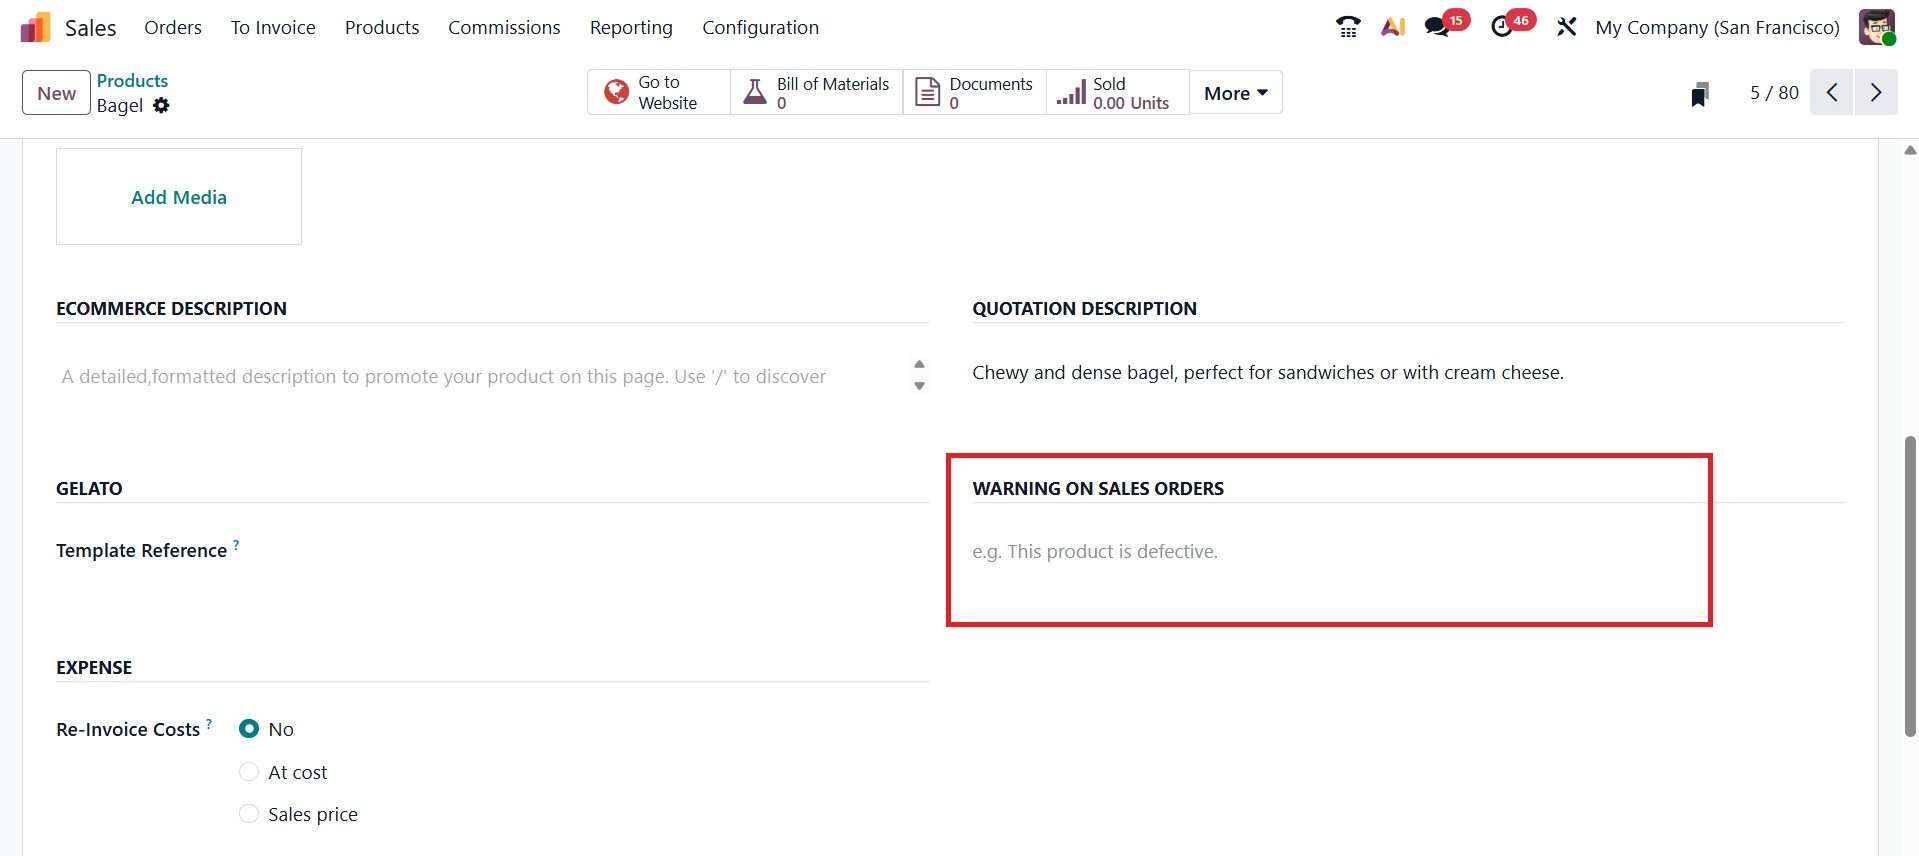Screen dimensions: 1919x856
Task: Open the company switcher My Company (San Francisco)
Action: click(1717, 27)
